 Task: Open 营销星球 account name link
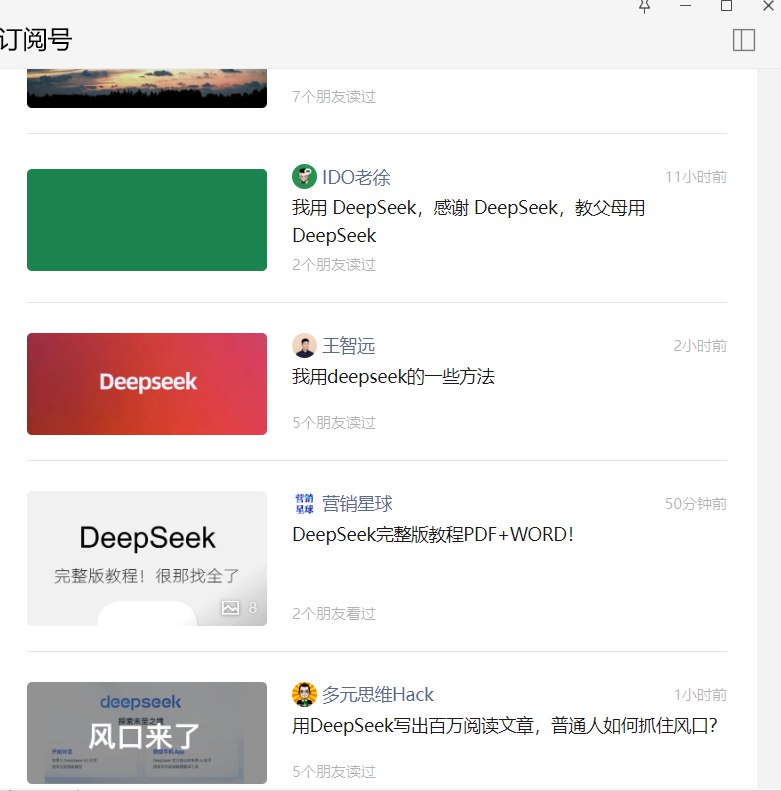click(x=357, y=504)
